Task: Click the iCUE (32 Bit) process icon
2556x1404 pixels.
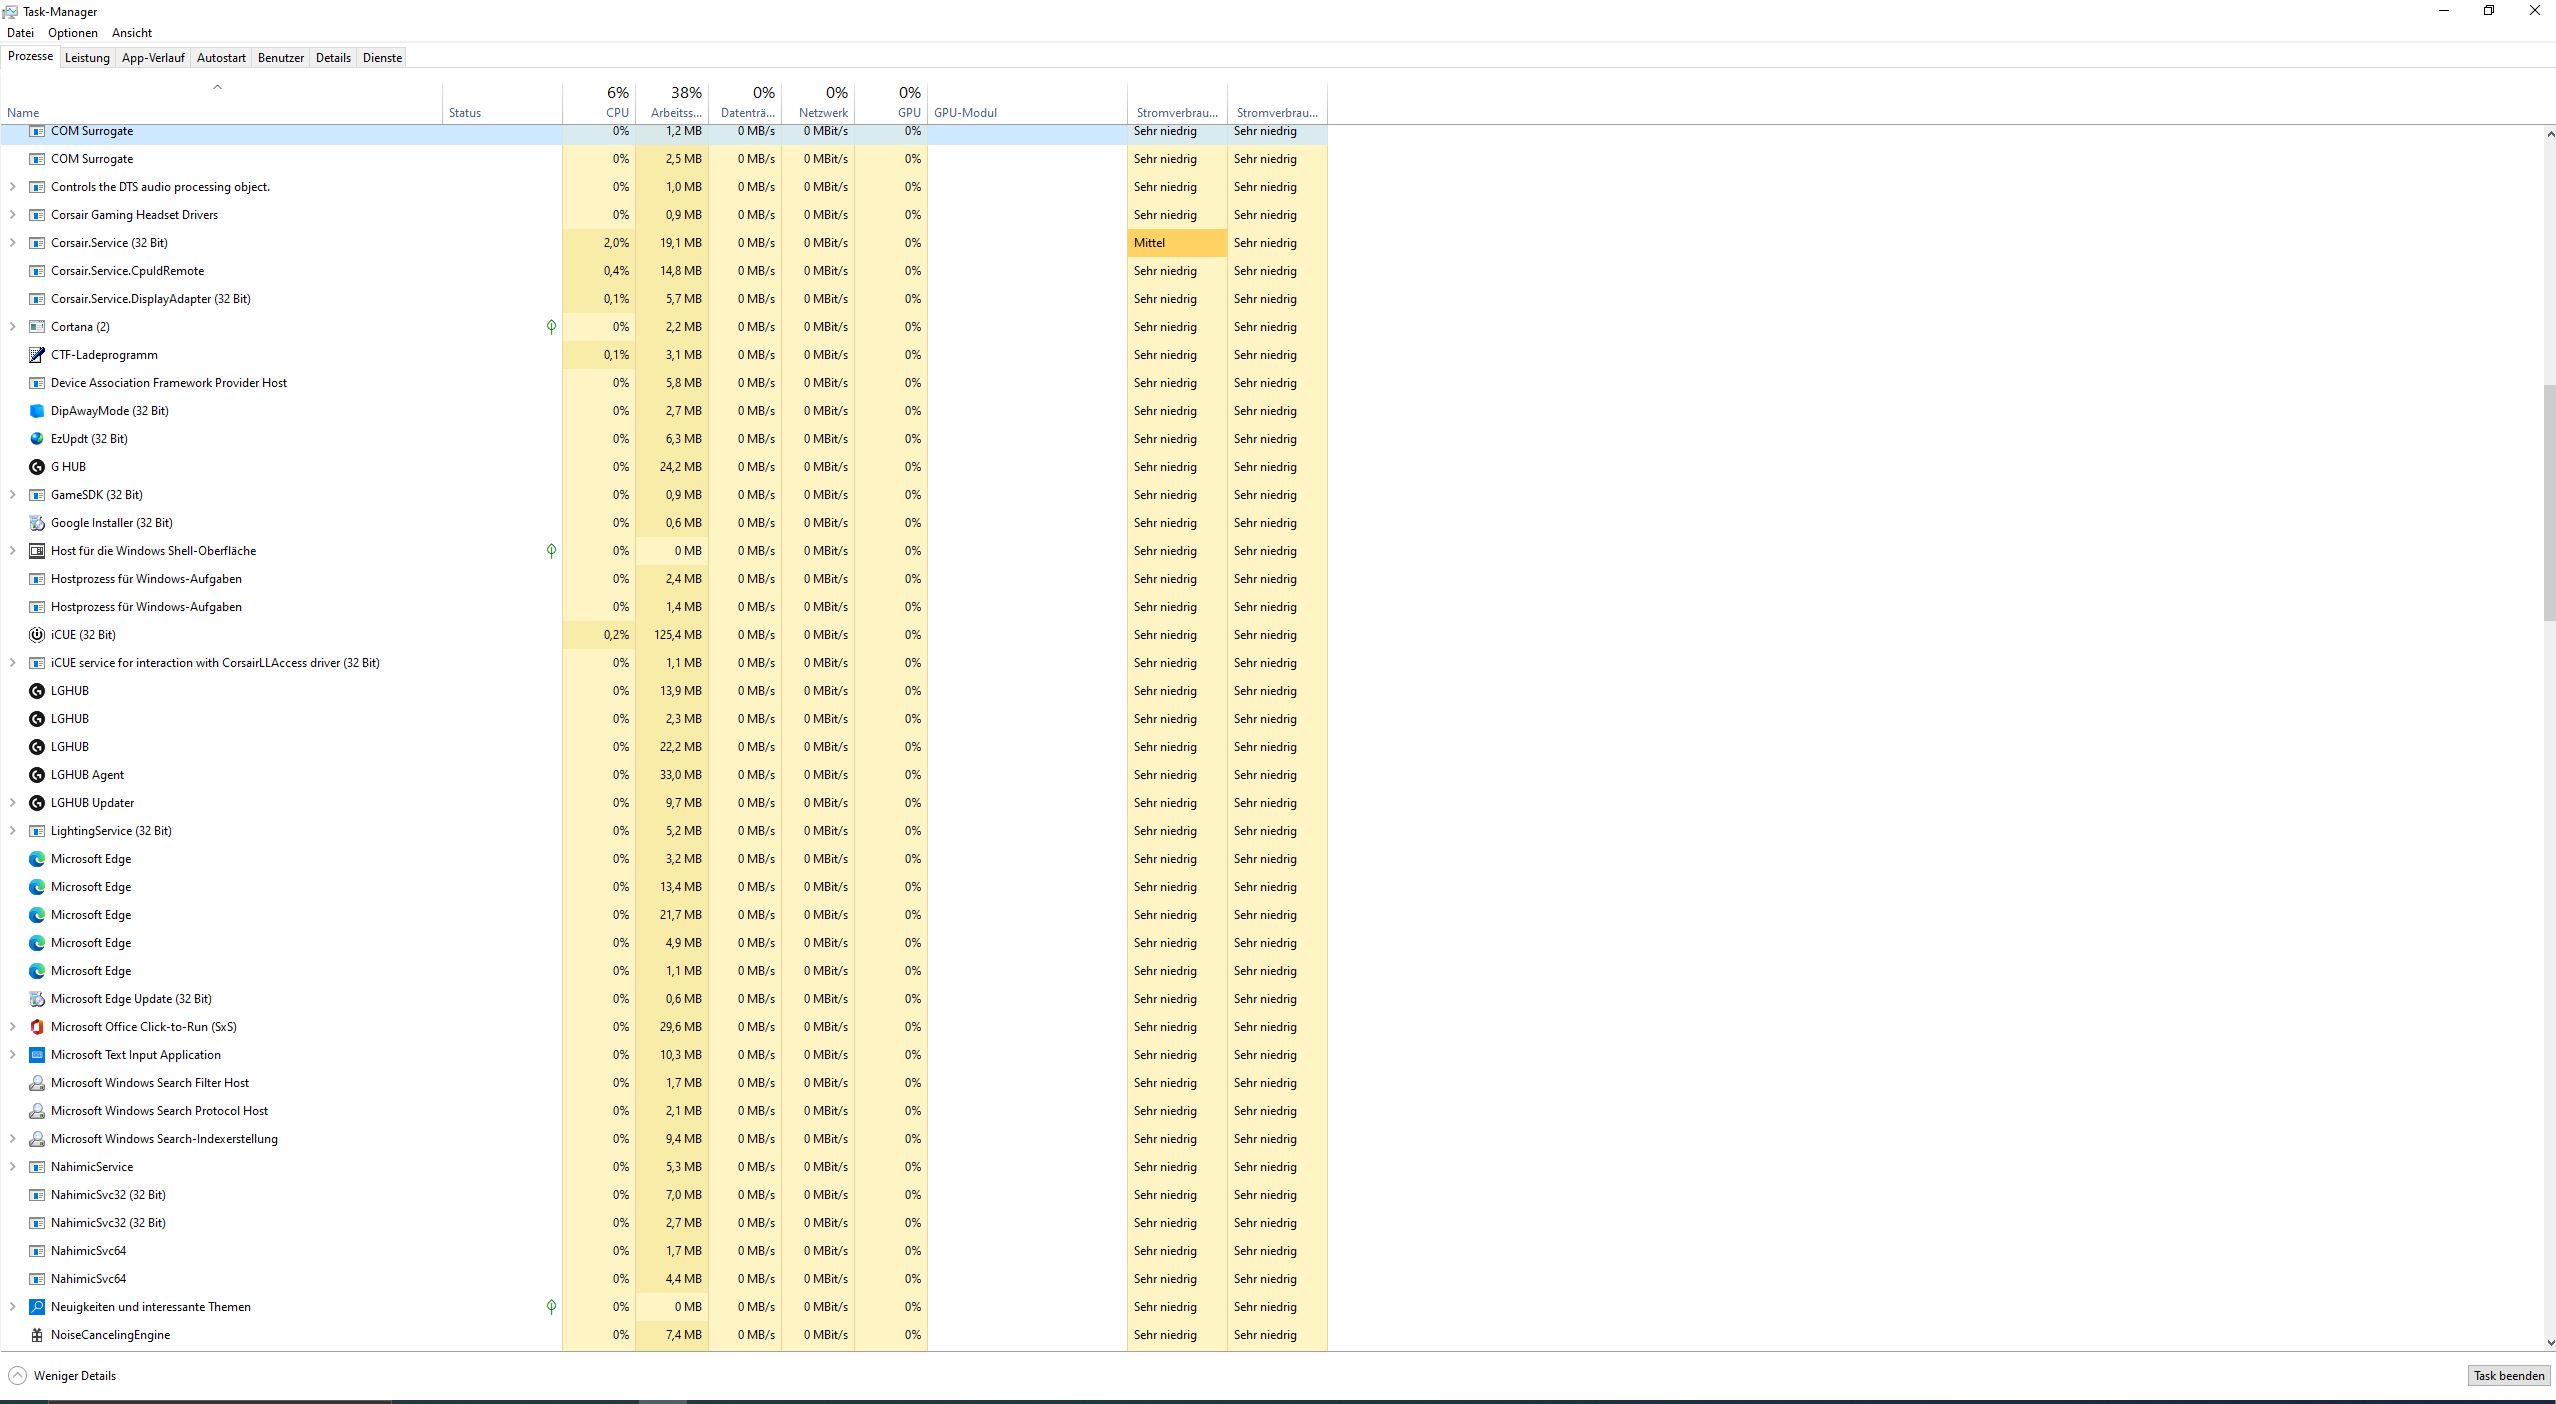Action: 37,635
